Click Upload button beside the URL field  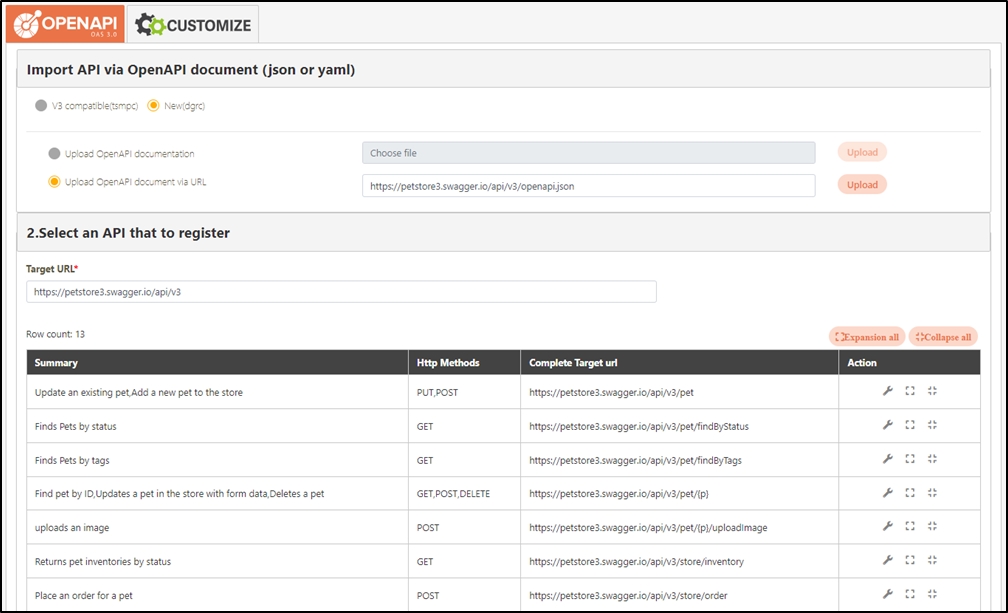[862, 185]
